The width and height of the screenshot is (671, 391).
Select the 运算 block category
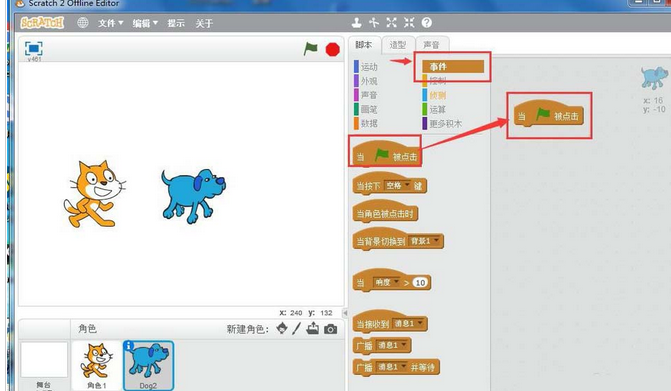tap(434, 109)
